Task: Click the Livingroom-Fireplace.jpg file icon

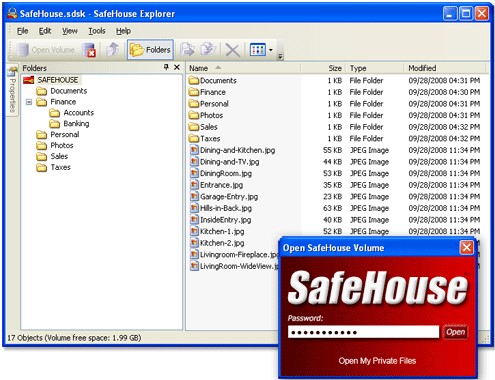Action: (x=194, y=255)
